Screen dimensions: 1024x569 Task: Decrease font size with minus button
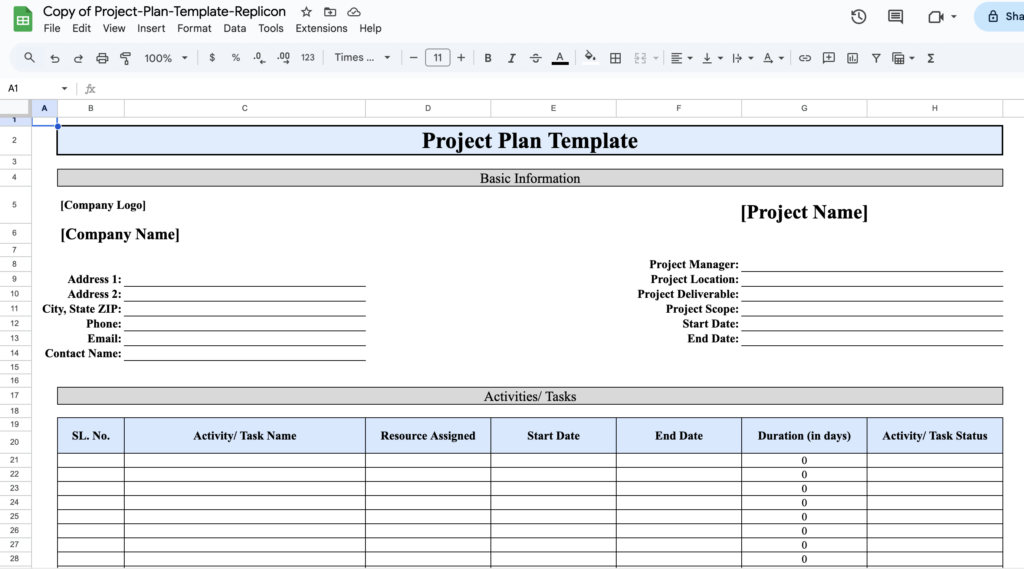click(x=413, y=57)
